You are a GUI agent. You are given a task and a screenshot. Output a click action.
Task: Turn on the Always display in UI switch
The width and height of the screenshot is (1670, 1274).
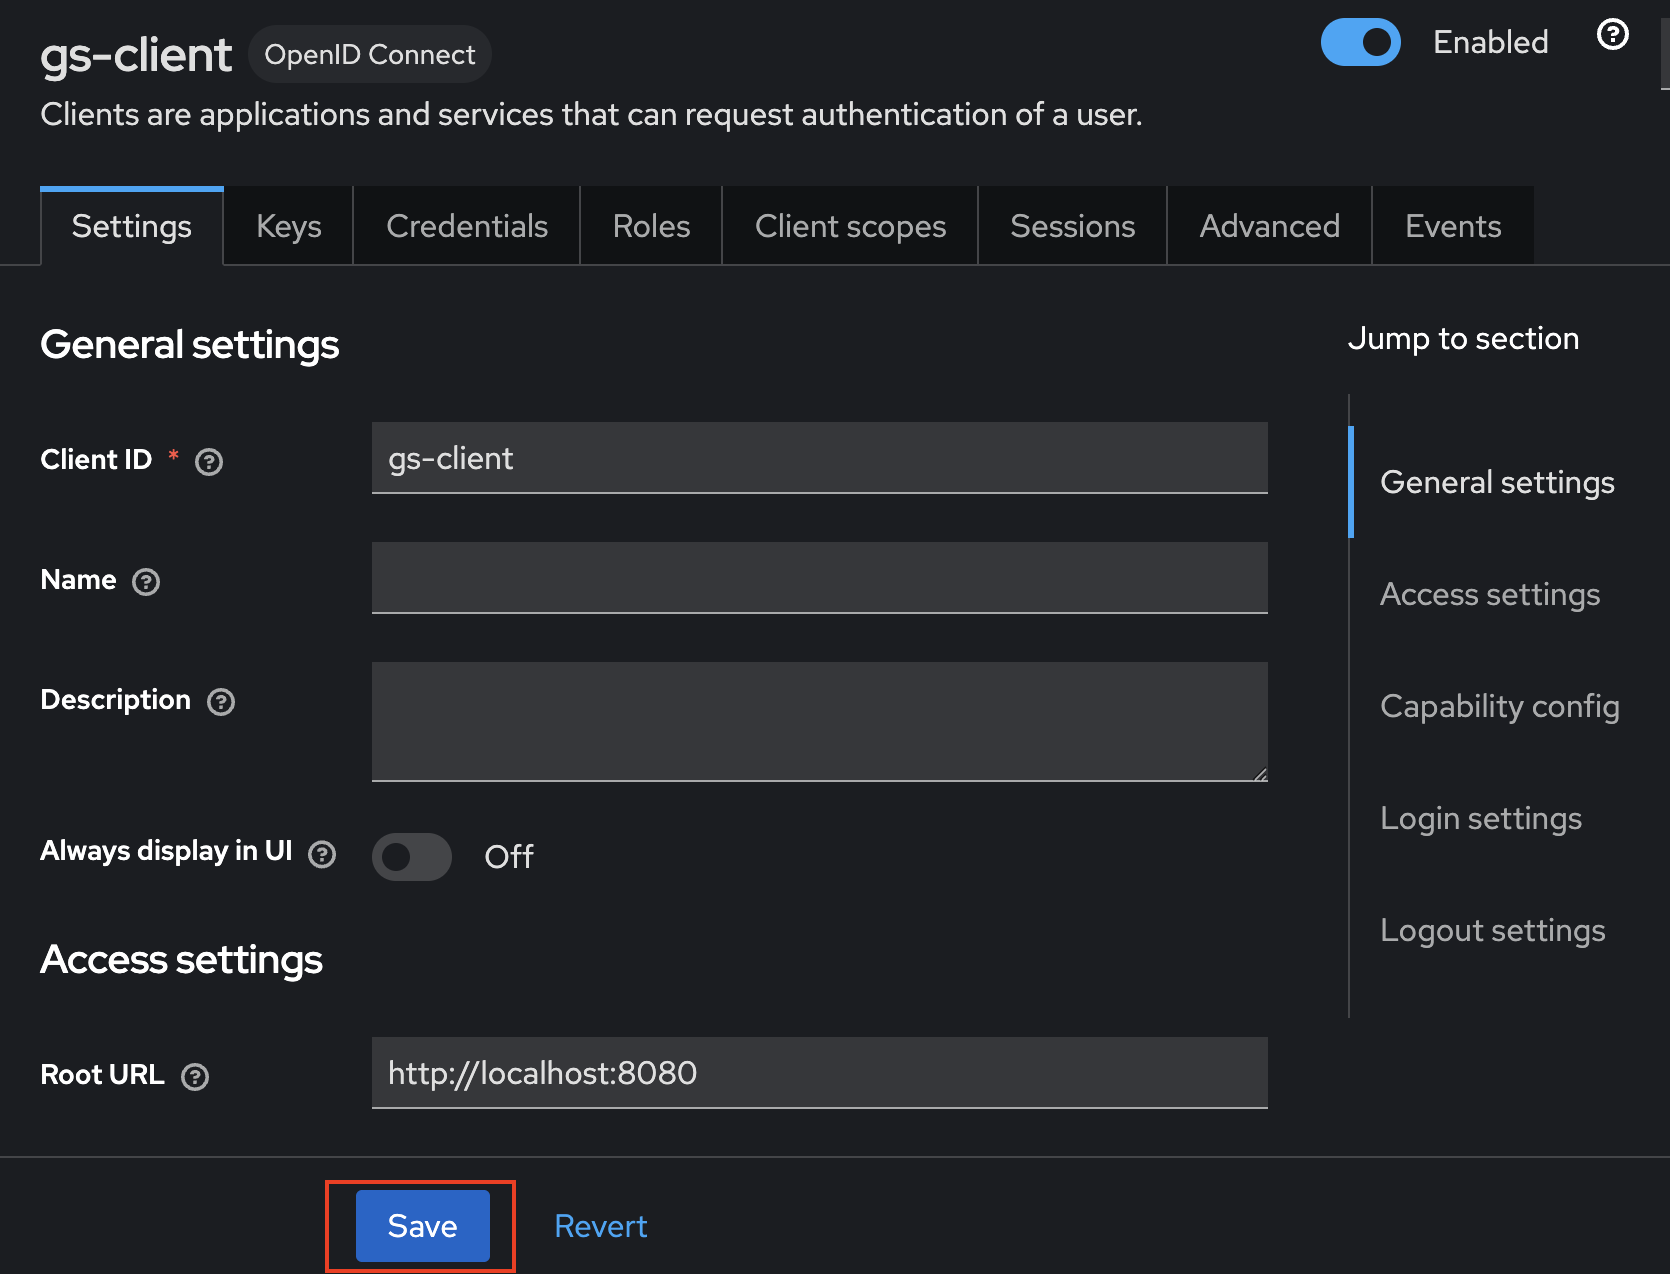click(x=412, y=857)
